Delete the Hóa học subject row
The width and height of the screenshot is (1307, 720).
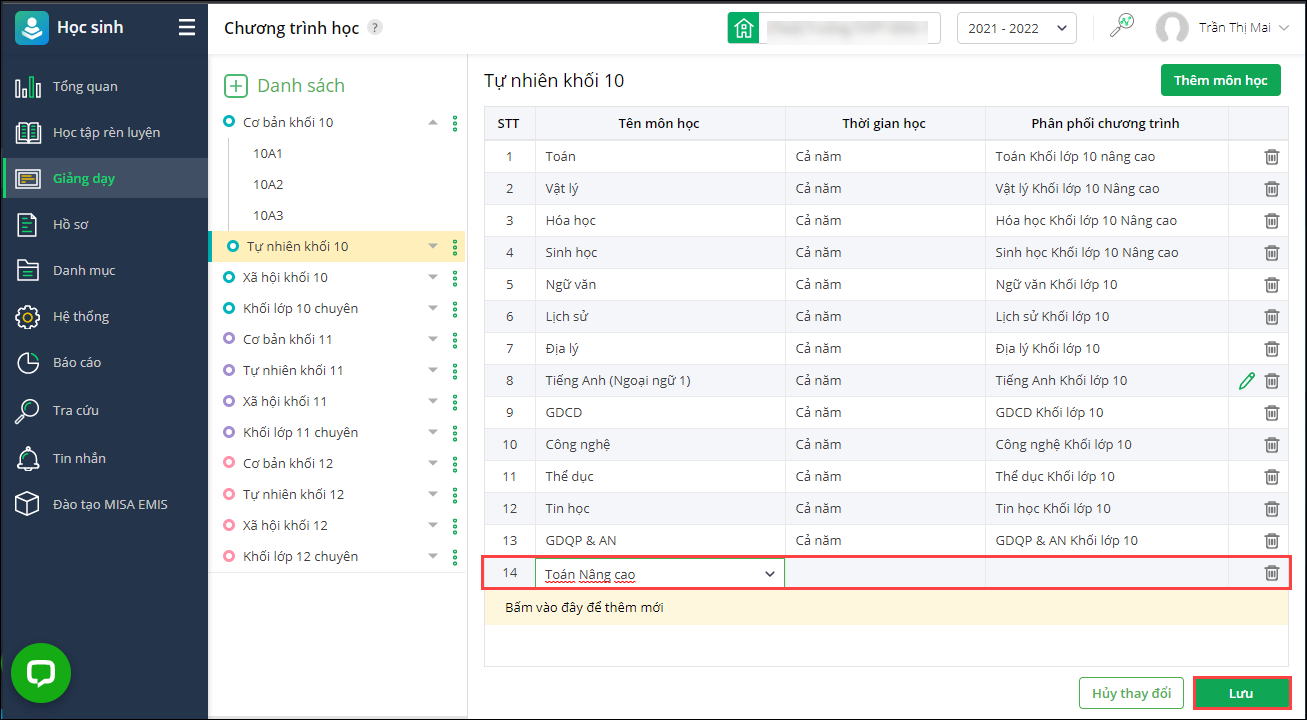point(1272,221)
